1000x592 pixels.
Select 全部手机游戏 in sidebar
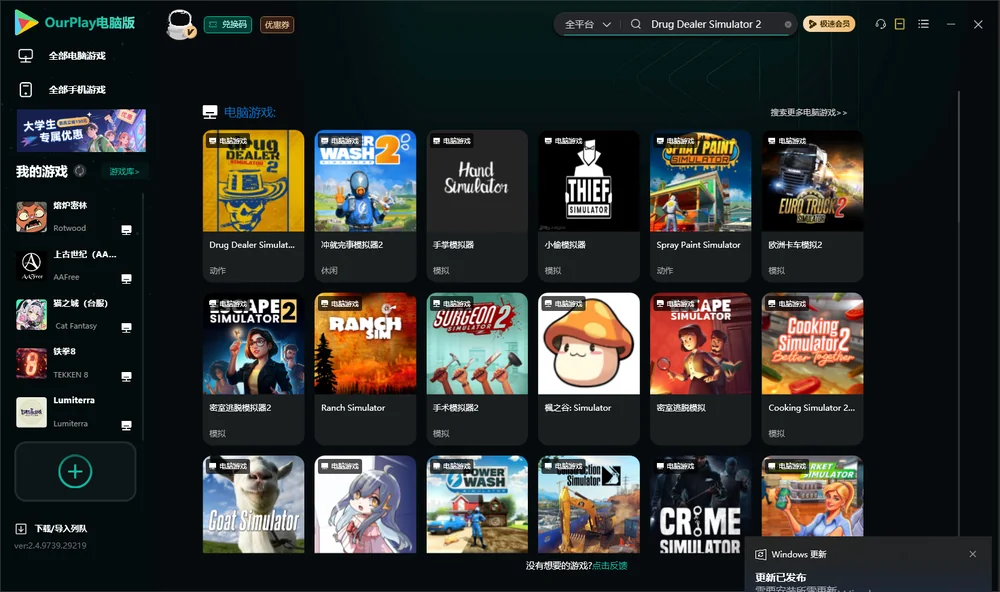coord(77,90)
